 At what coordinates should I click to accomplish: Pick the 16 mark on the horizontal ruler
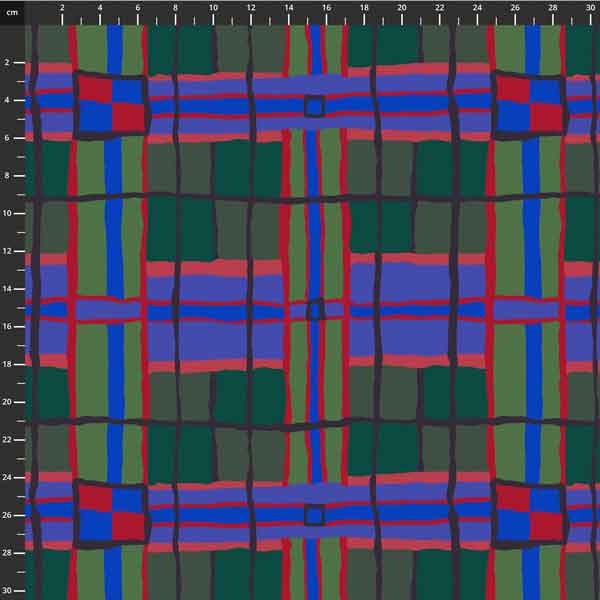click(326, 8)
